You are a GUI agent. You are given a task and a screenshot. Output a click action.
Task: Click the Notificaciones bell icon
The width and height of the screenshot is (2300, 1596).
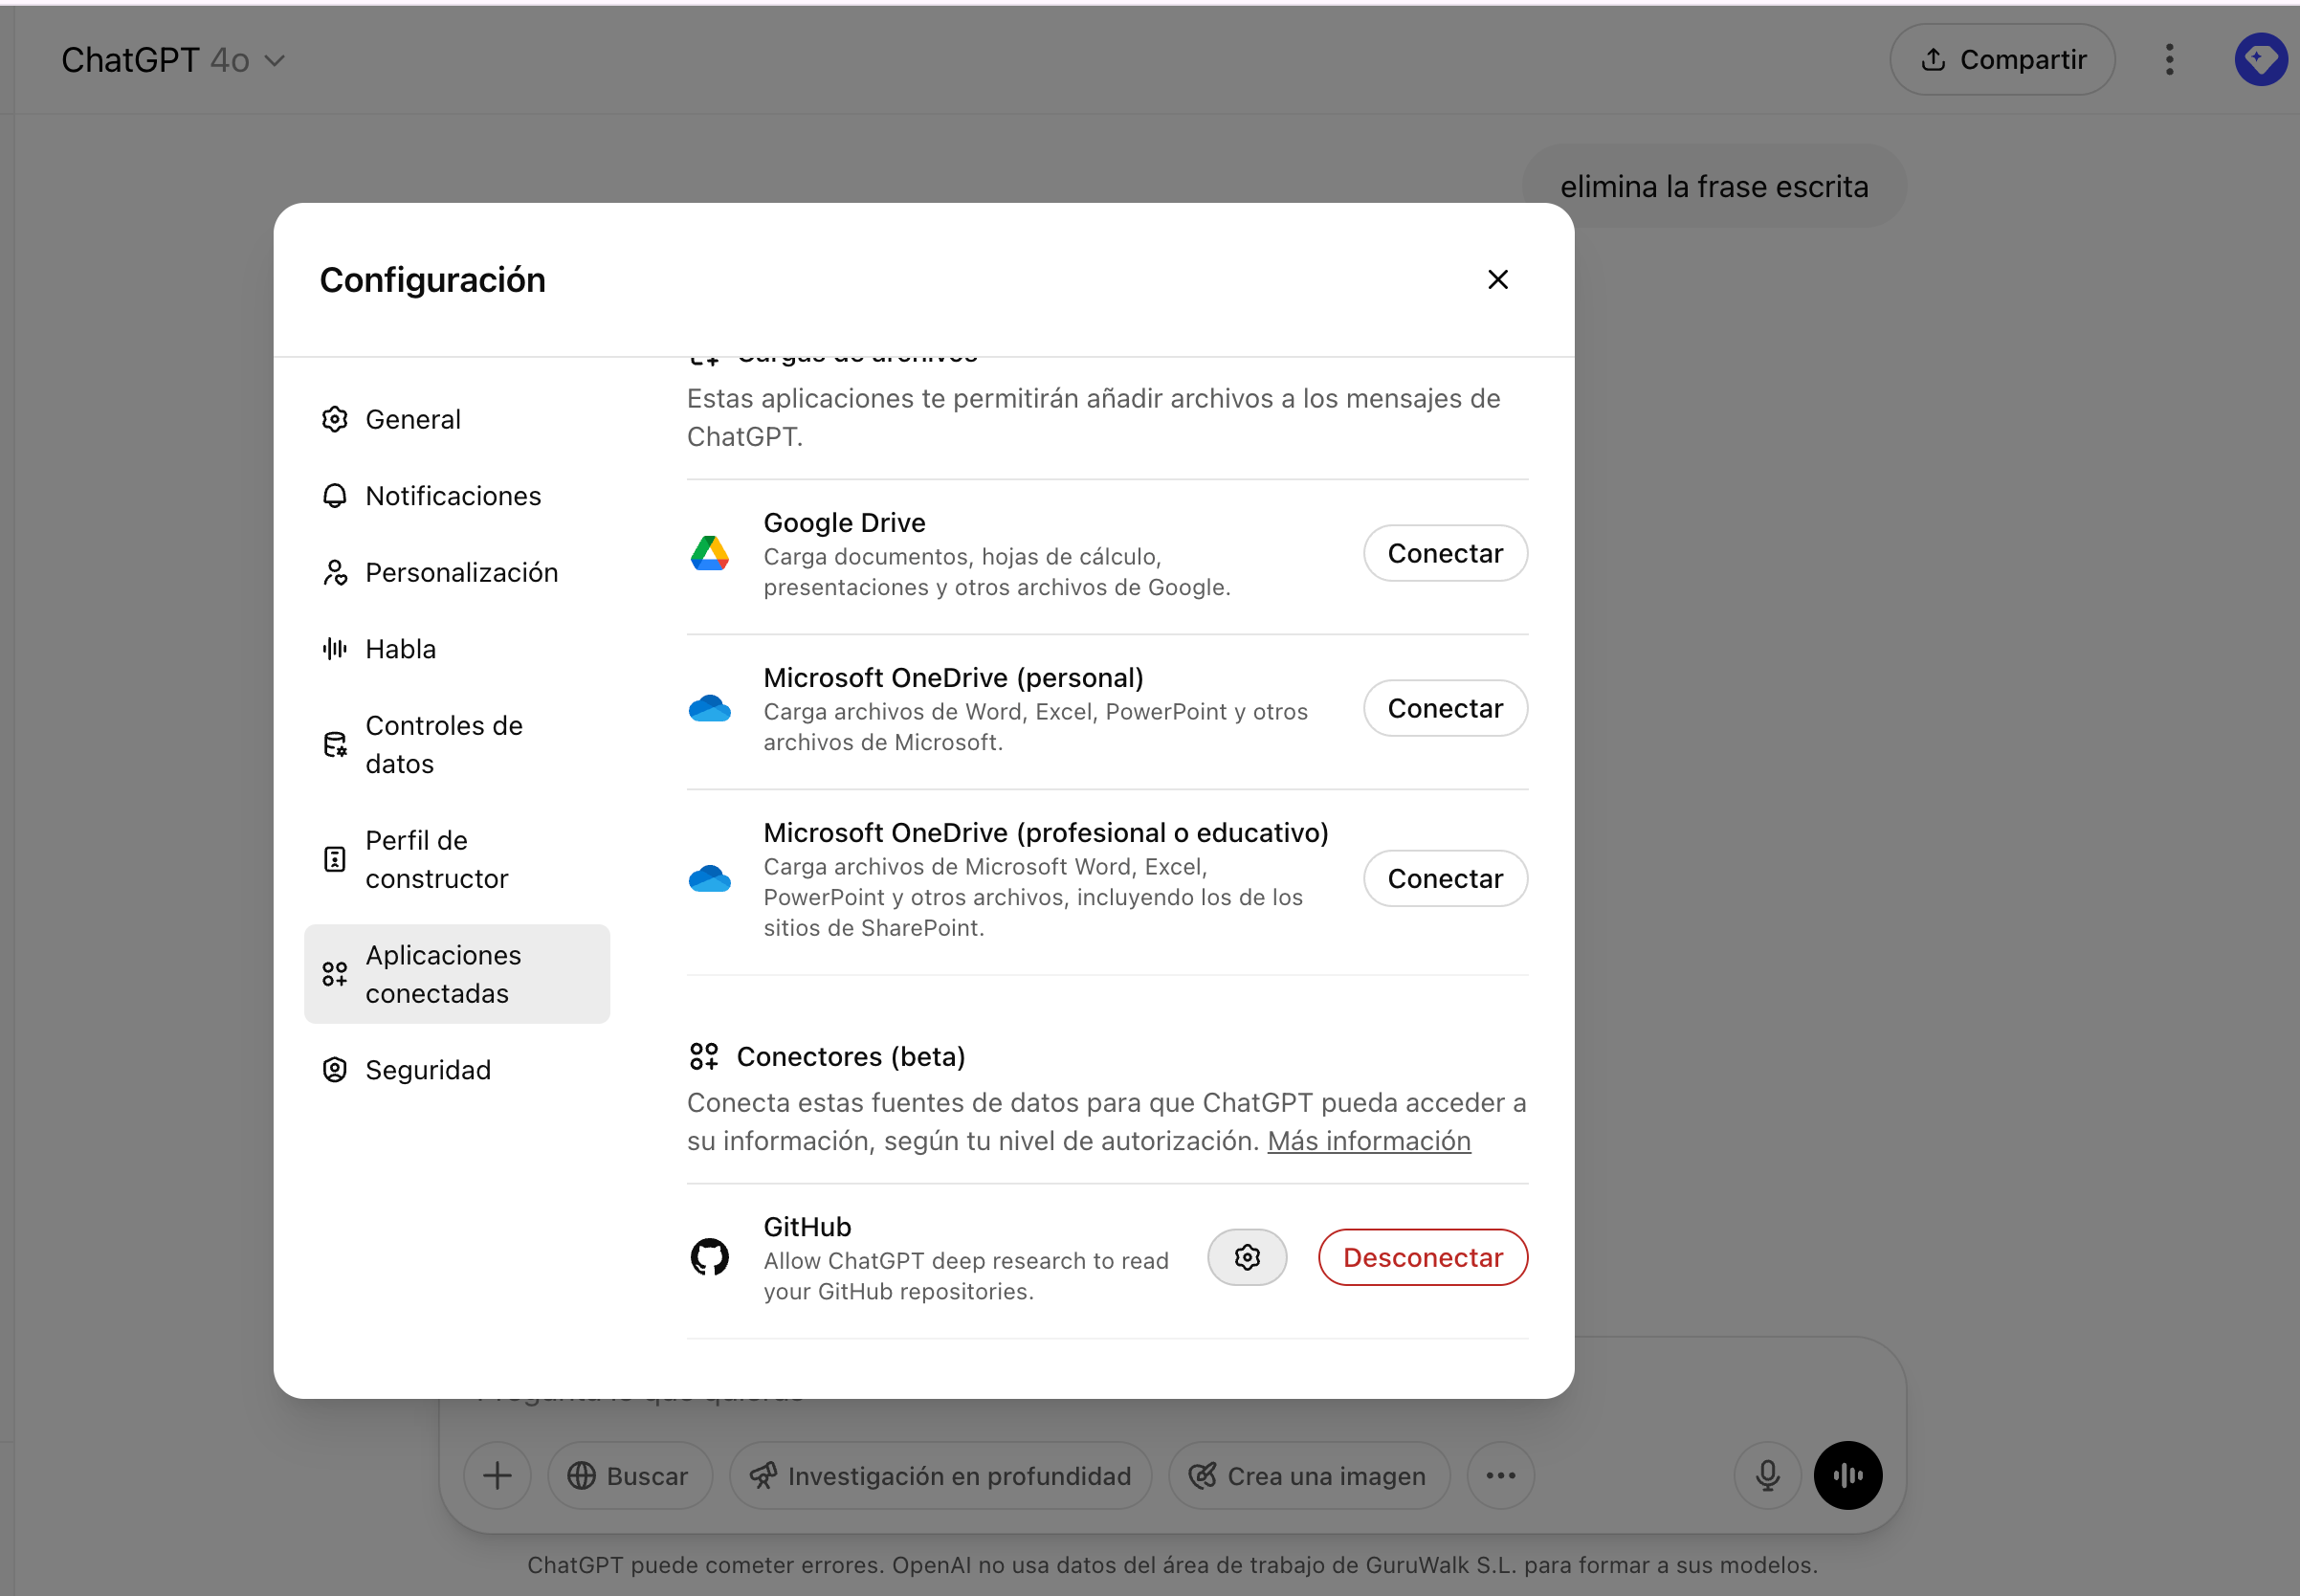pos(335,496)
